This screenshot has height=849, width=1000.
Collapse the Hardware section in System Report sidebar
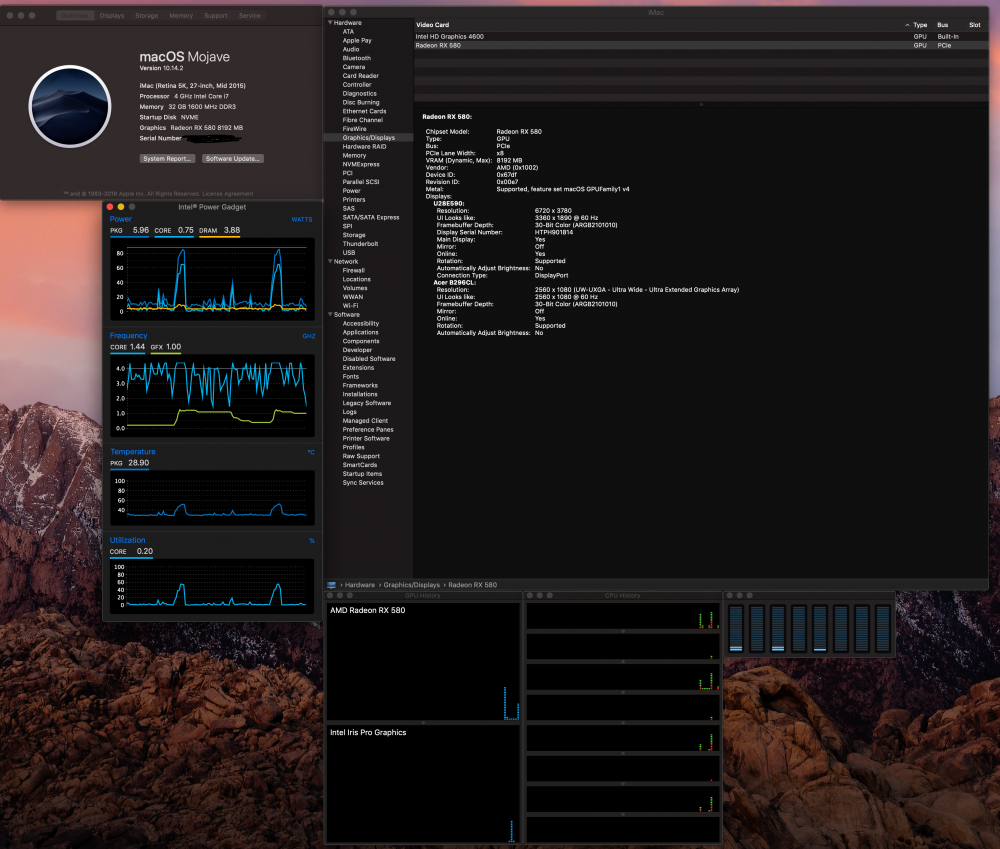(330, 22)
